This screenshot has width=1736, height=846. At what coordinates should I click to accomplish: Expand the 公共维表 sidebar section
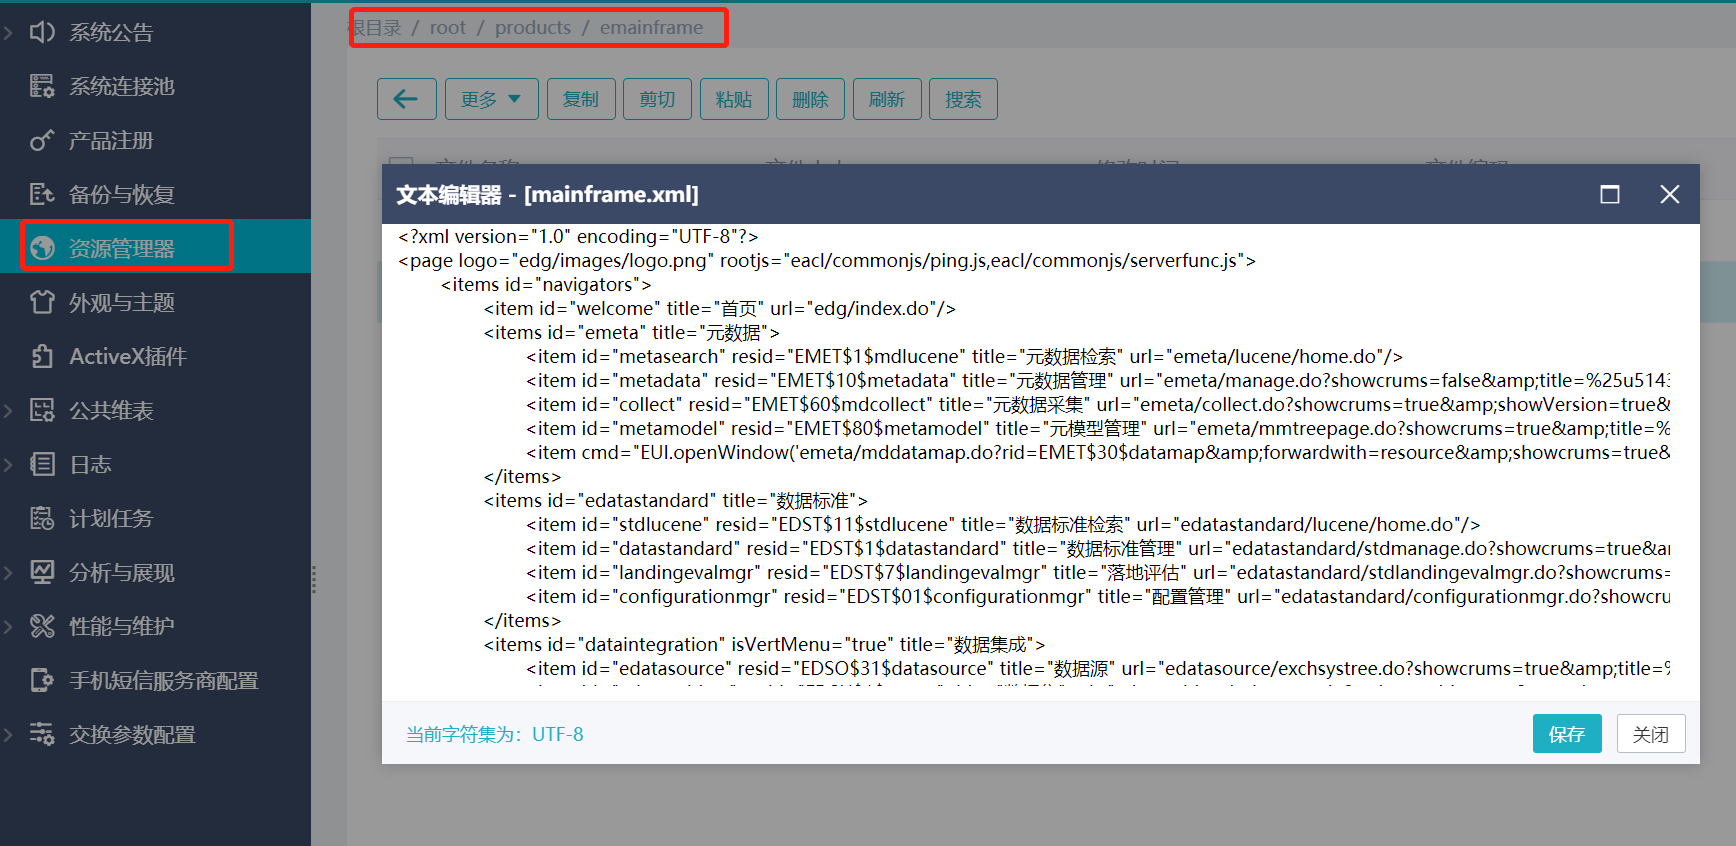(9, 410)
